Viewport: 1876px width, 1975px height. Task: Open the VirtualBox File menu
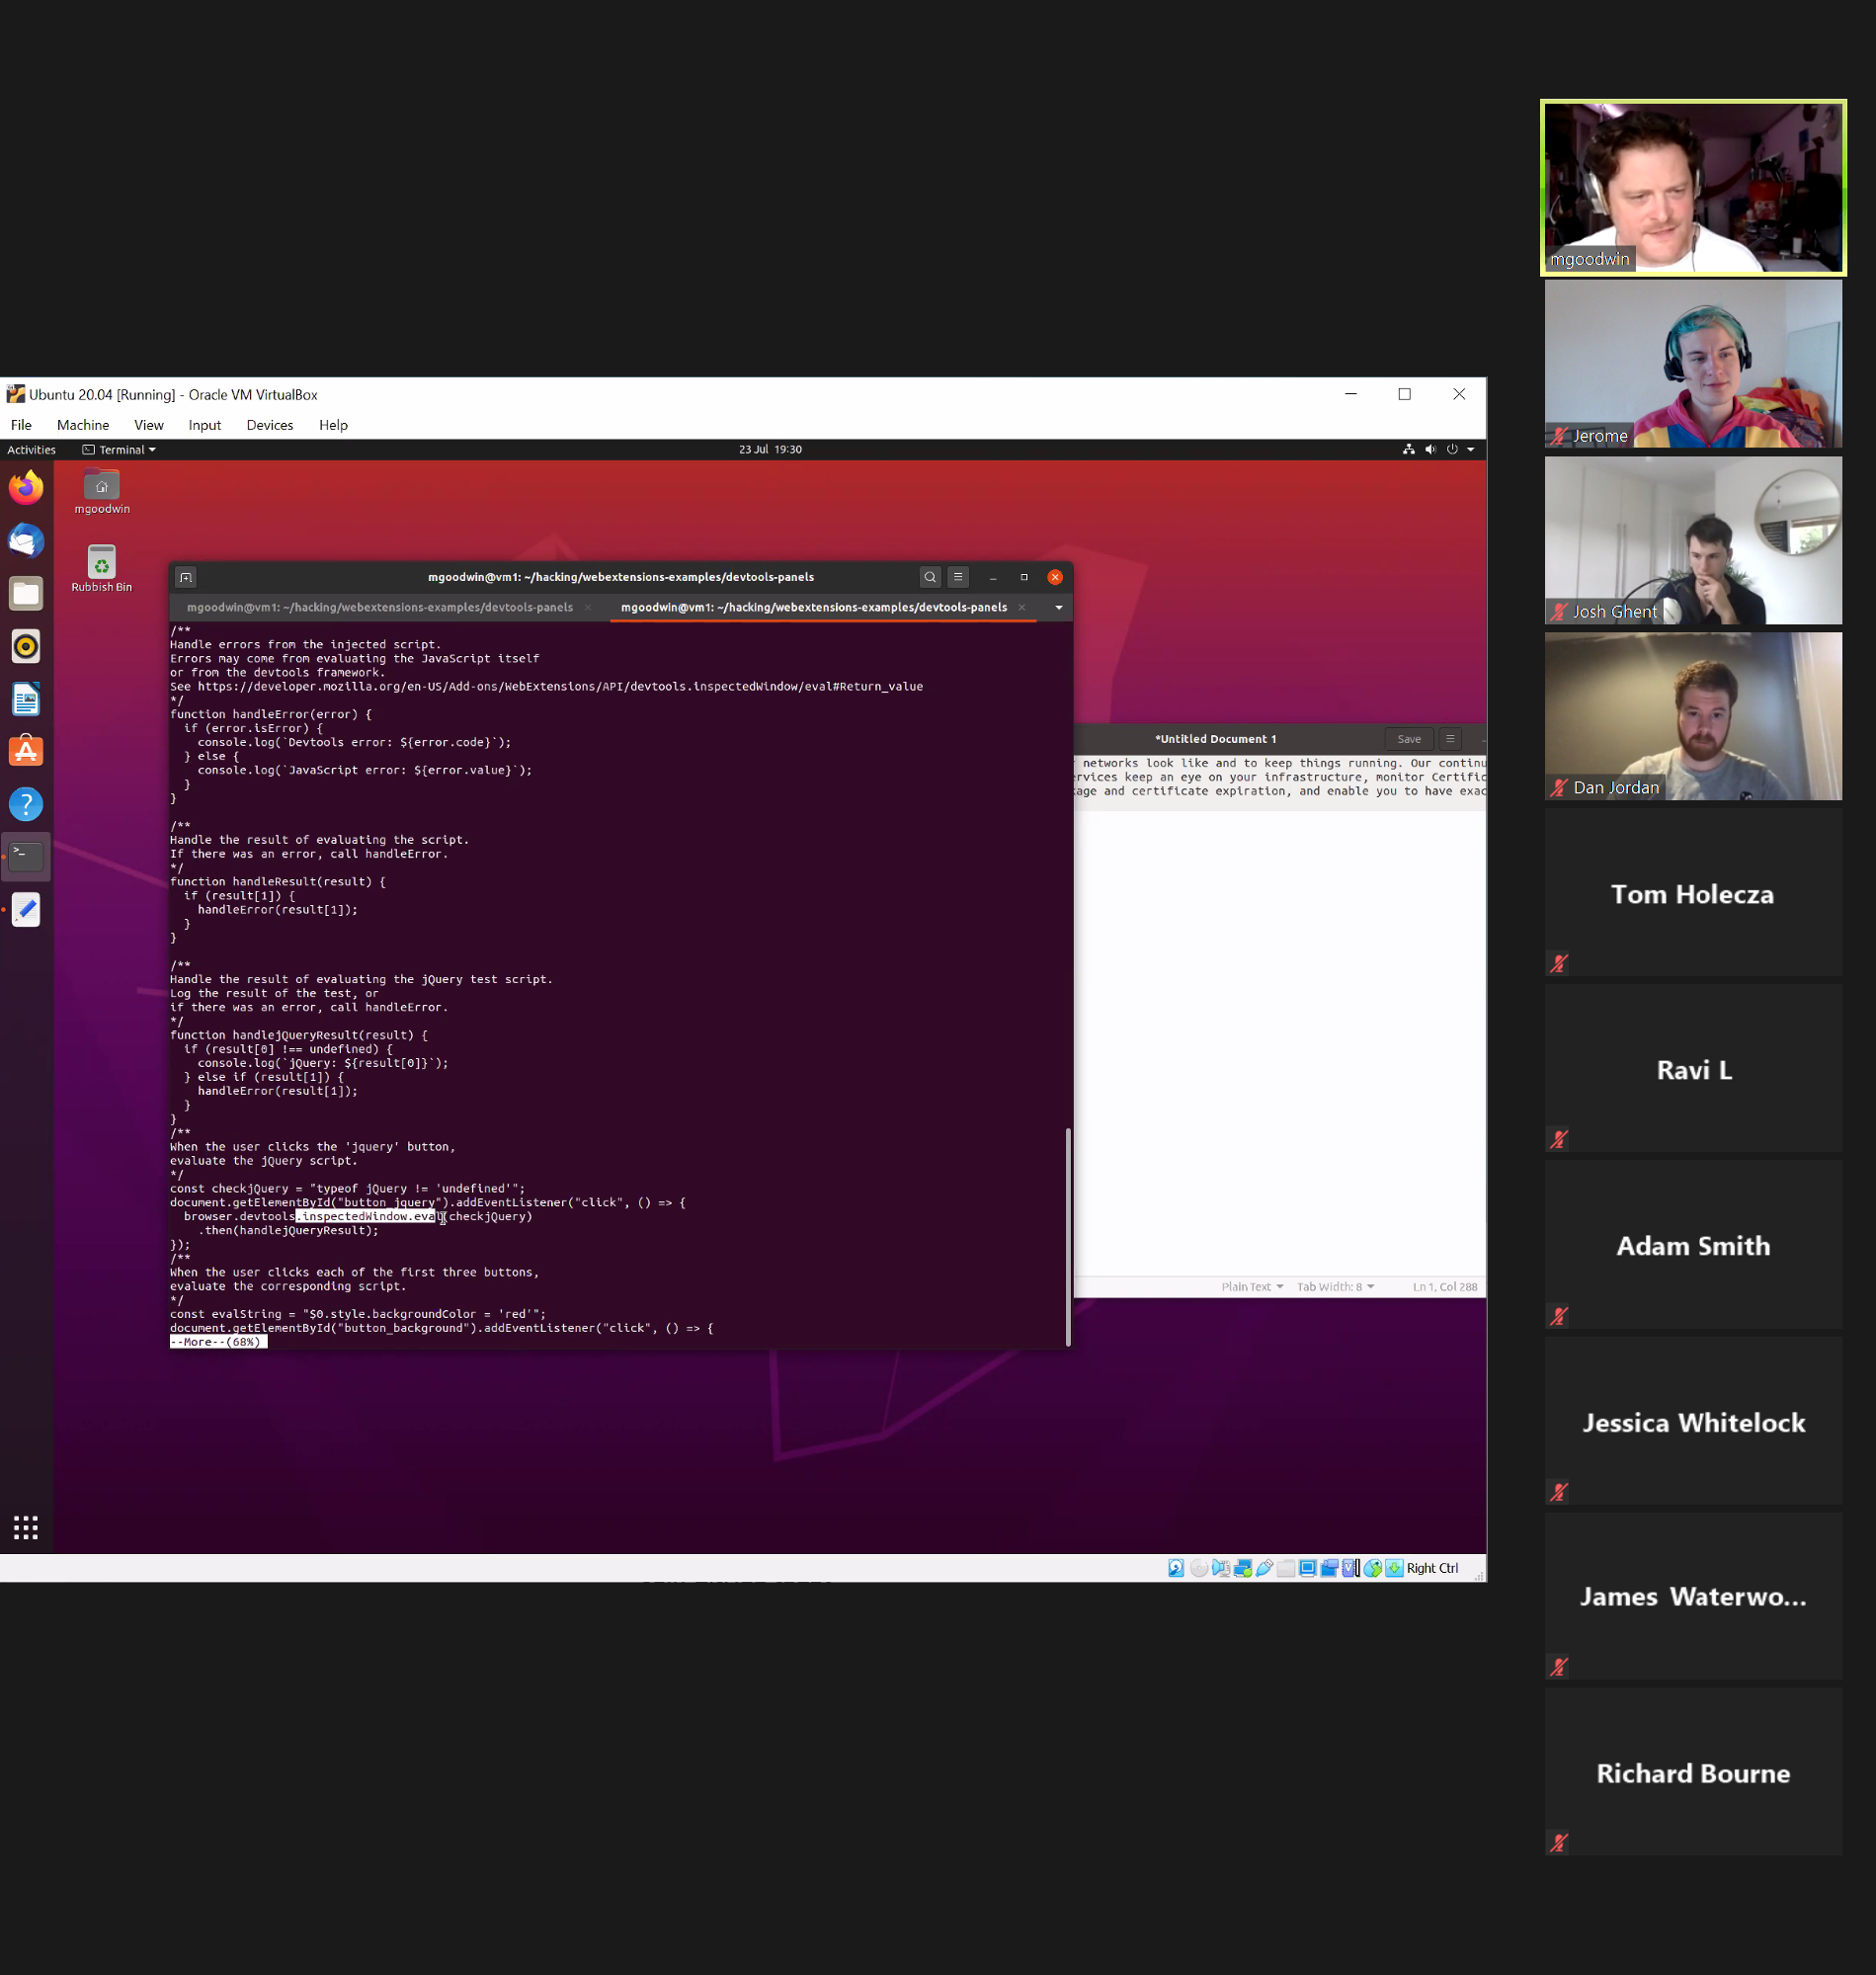pos(21,425)
